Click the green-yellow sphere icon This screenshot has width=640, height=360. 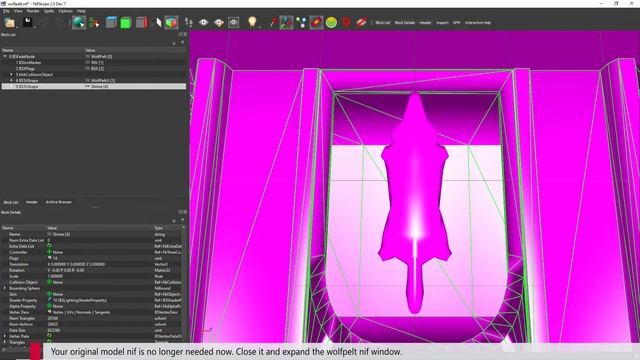331,22
